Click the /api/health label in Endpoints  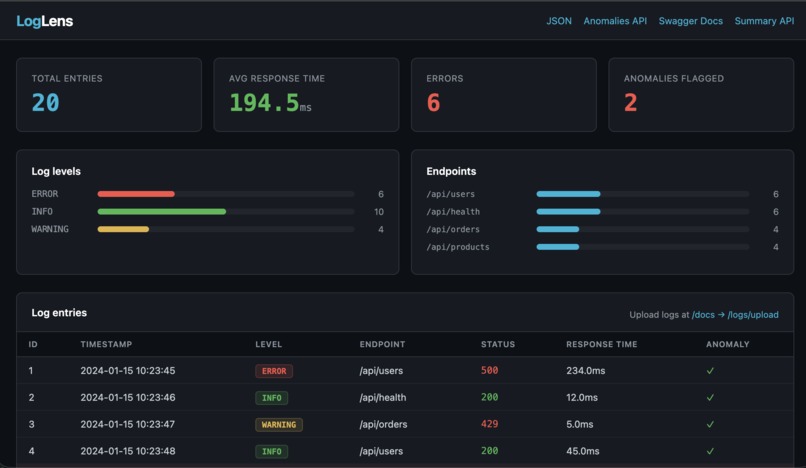pos(453,211)
